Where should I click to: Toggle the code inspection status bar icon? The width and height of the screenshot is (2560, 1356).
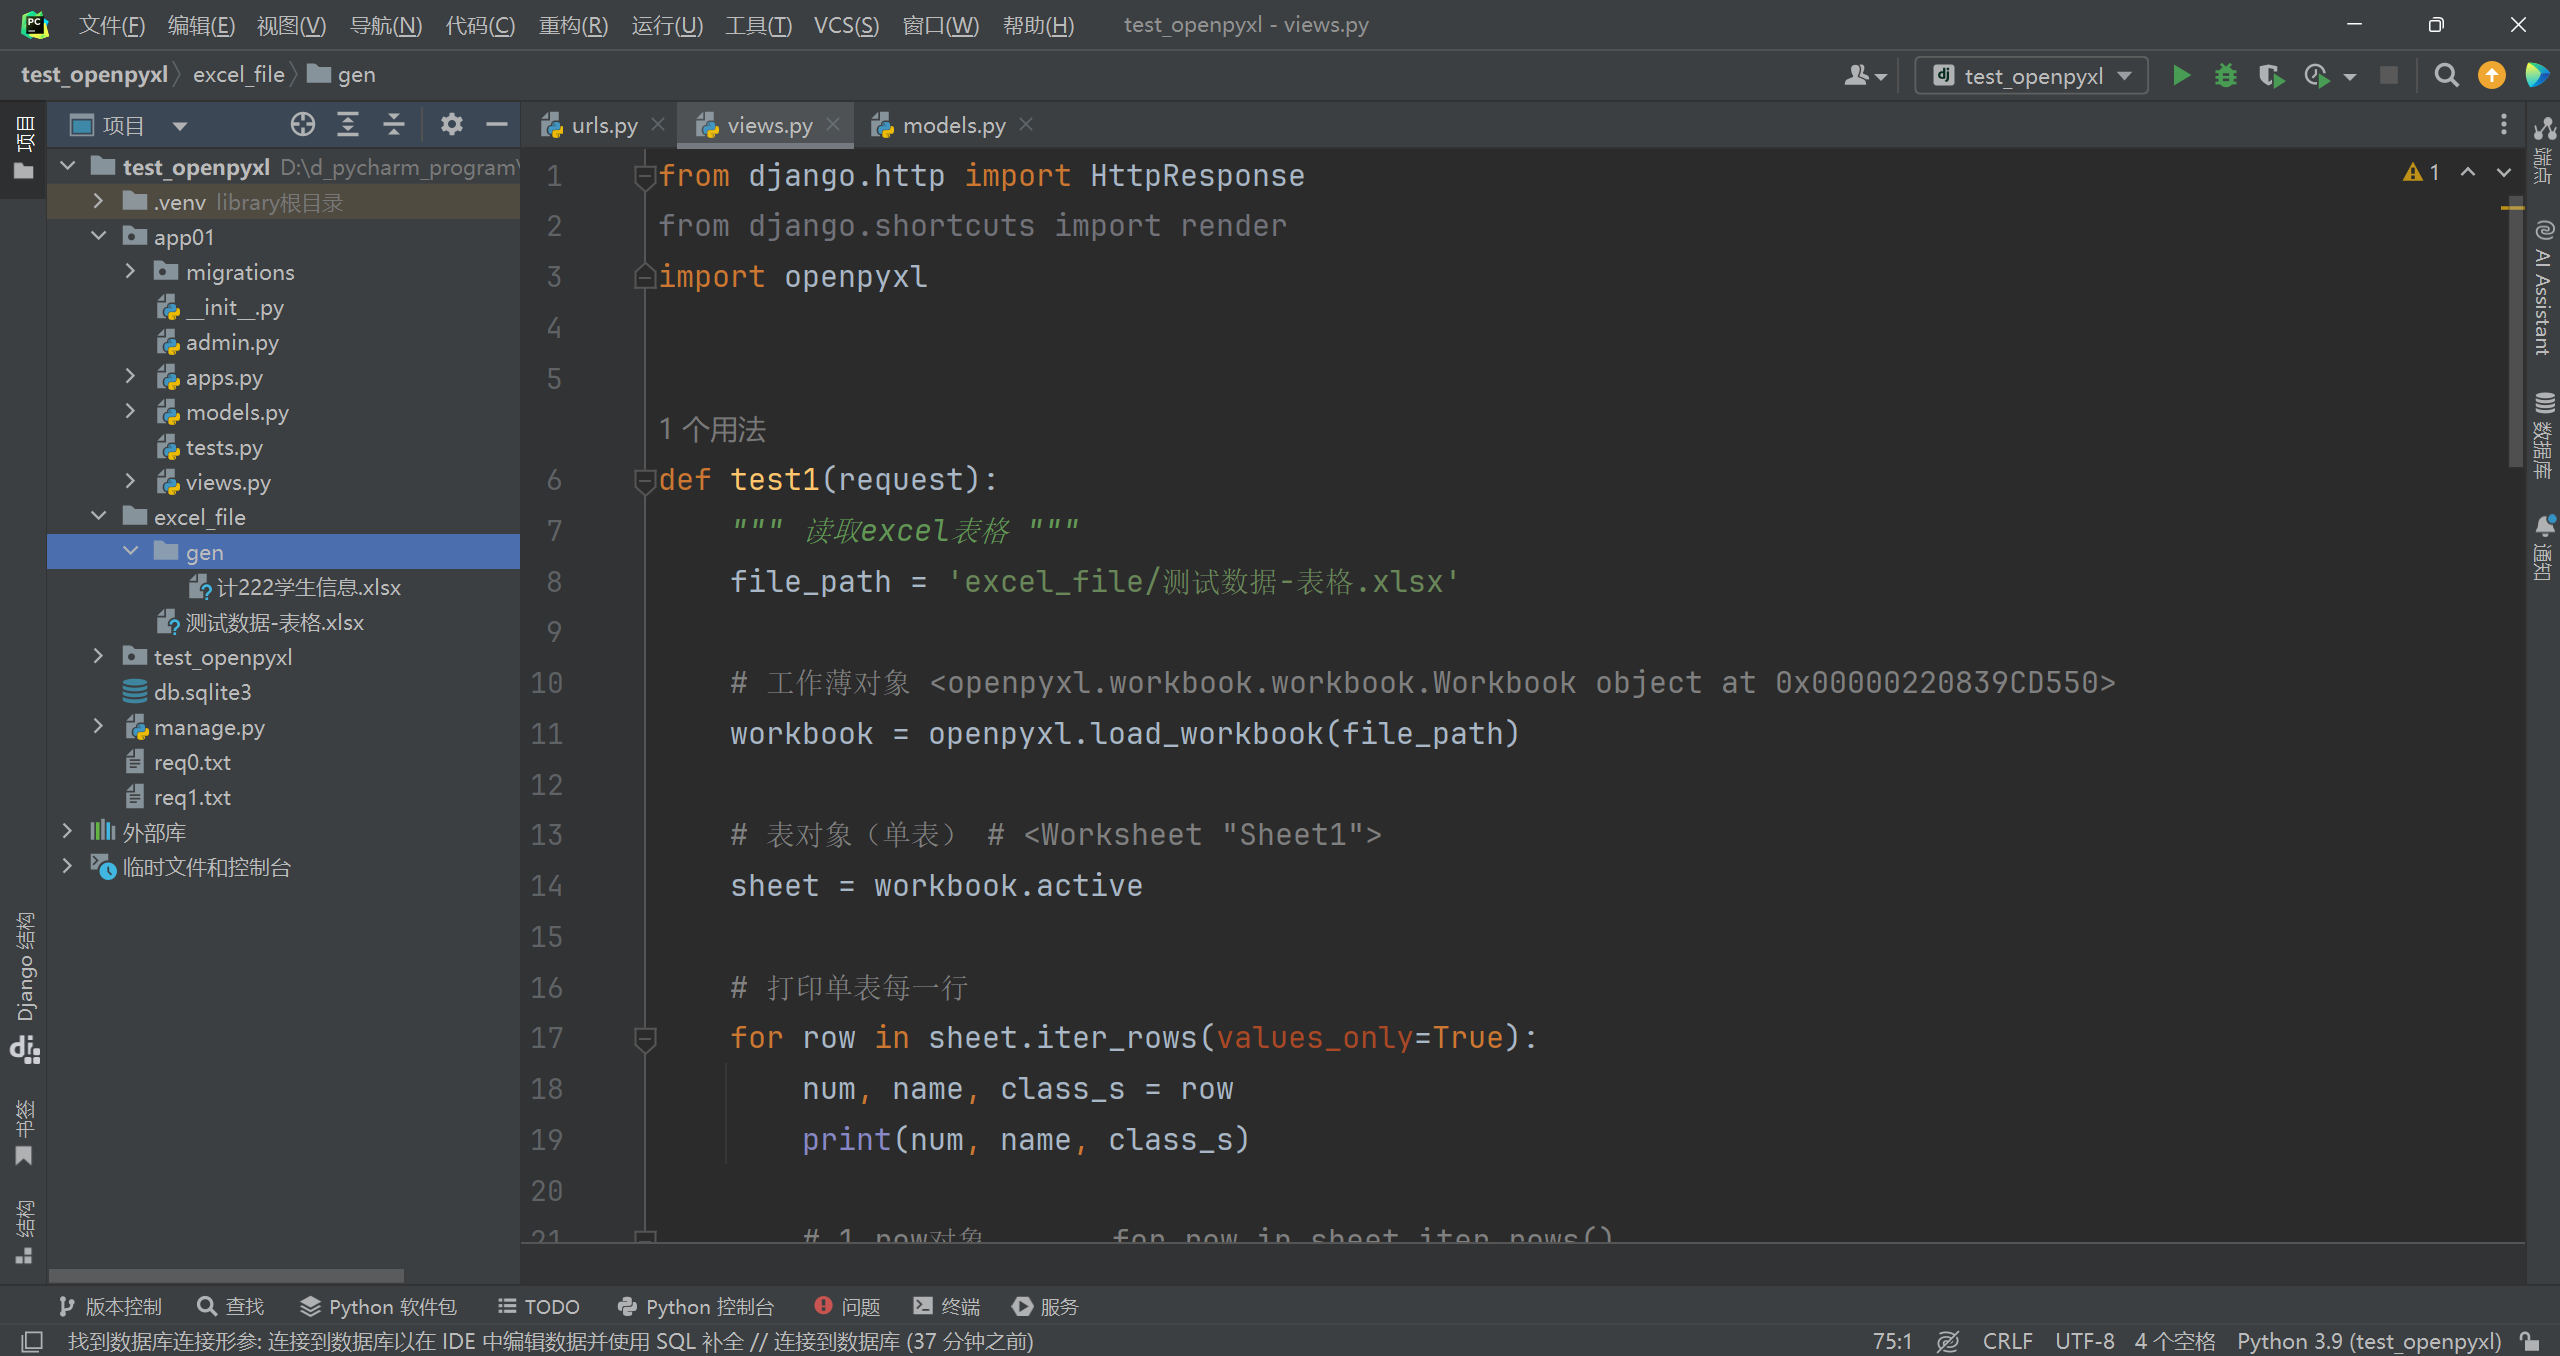click(1947, 1341)
